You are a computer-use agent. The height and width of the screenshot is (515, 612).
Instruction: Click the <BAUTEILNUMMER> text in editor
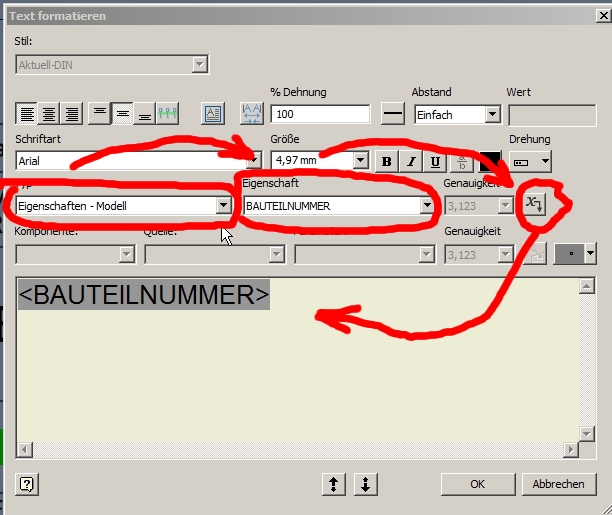[144, 294]
